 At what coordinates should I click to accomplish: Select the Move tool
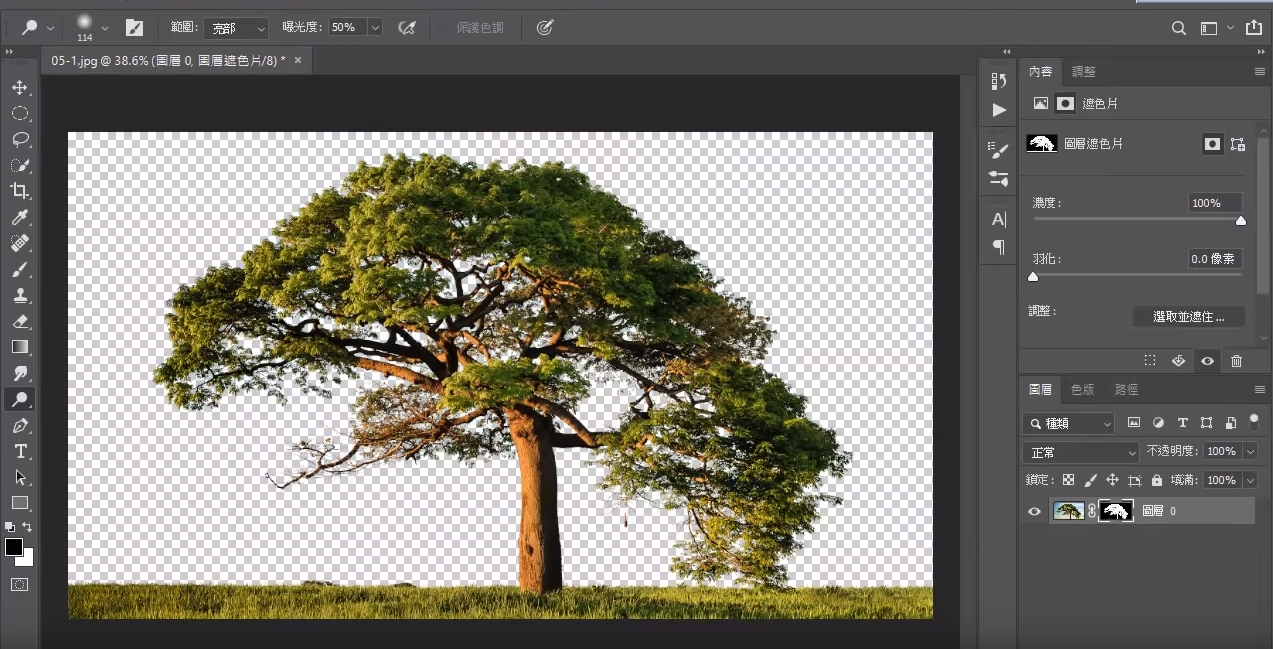(19, 88)
